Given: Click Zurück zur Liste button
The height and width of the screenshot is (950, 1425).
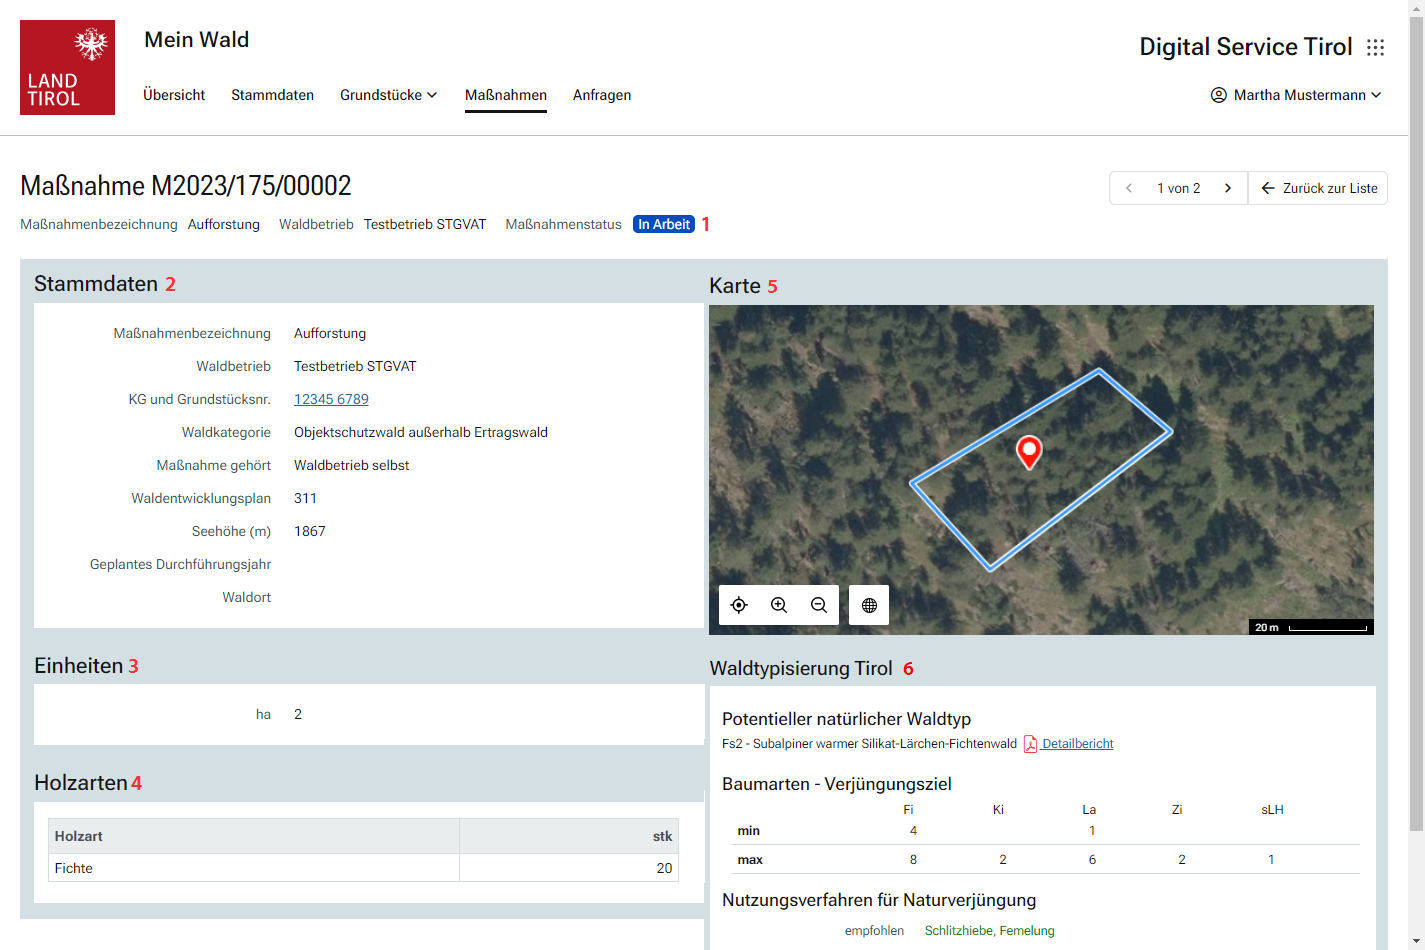Looking at the screenshot, I should click(x=1319, y=188).
